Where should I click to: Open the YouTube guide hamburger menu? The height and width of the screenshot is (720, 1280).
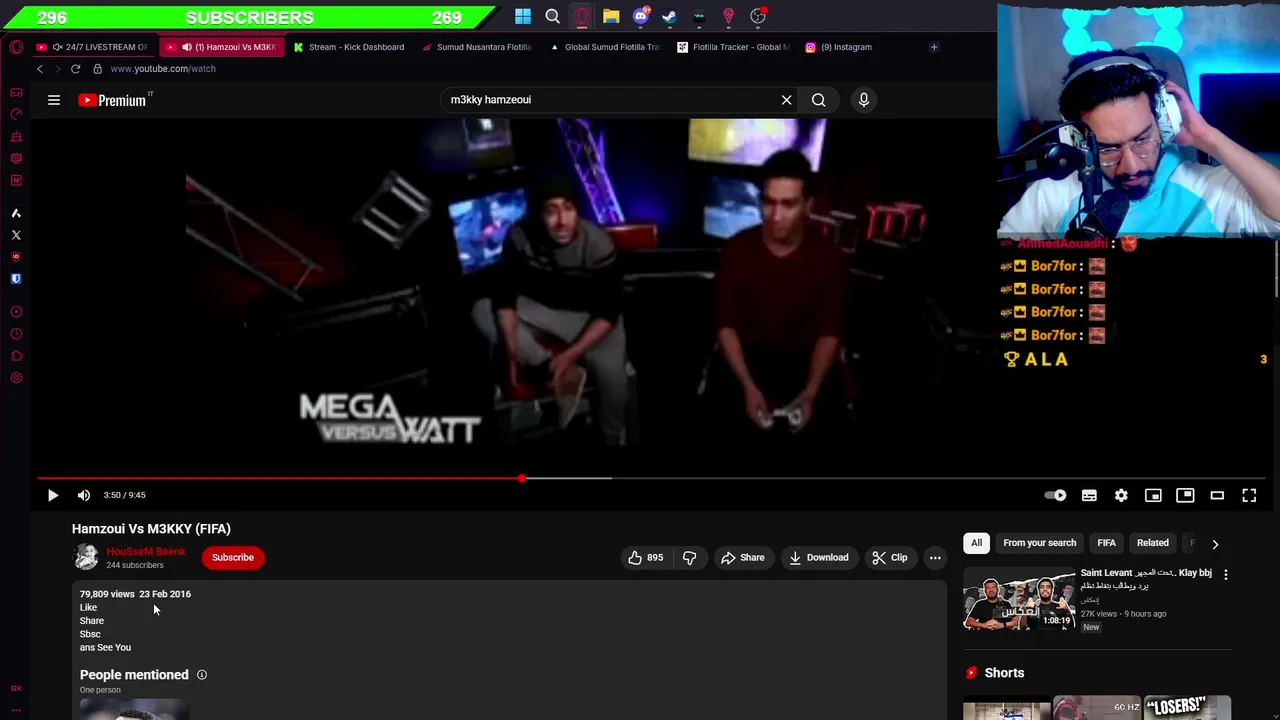pyautogui.click(x=54, y=100)
